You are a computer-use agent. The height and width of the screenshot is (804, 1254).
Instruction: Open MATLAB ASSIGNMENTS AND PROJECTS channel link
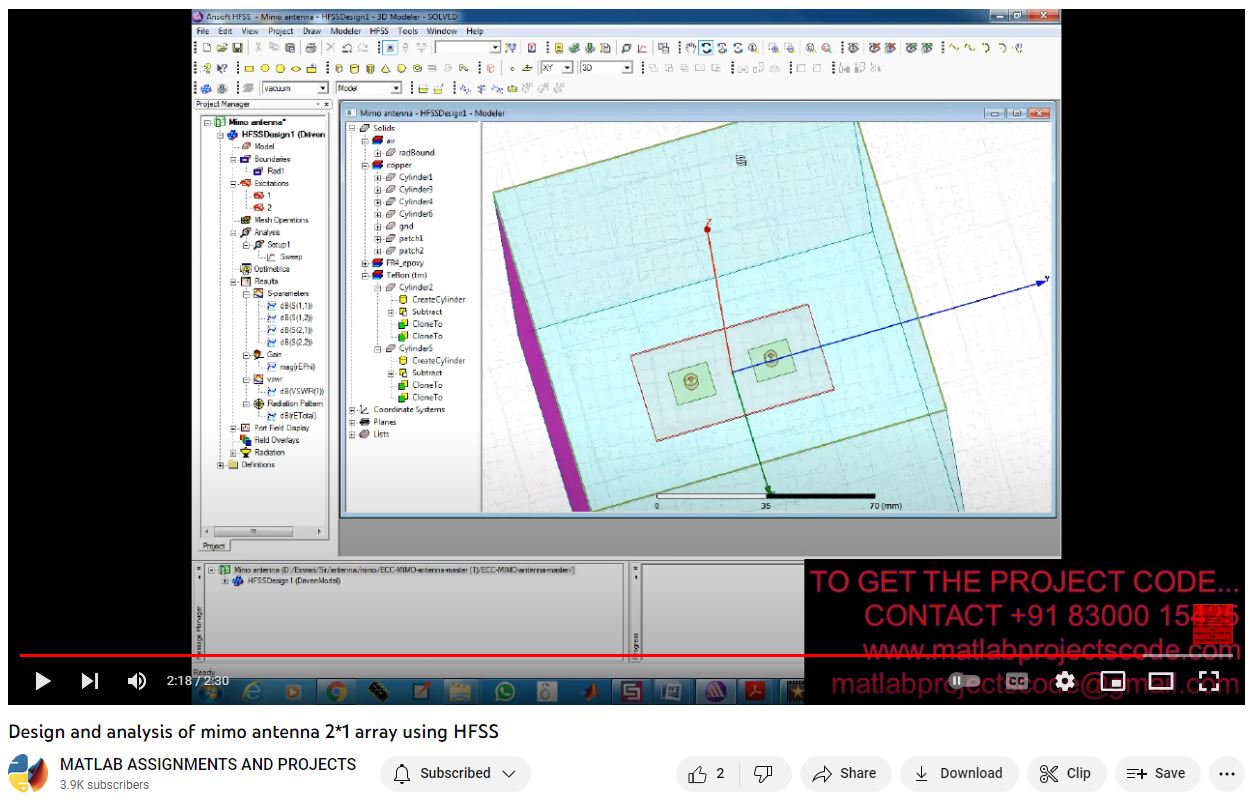[208, 764]
